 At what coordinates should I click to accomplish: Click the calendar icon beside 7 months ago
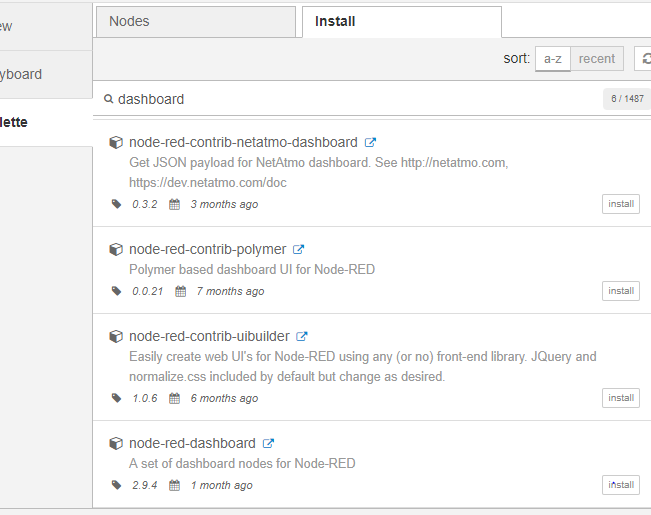[181, 291]
